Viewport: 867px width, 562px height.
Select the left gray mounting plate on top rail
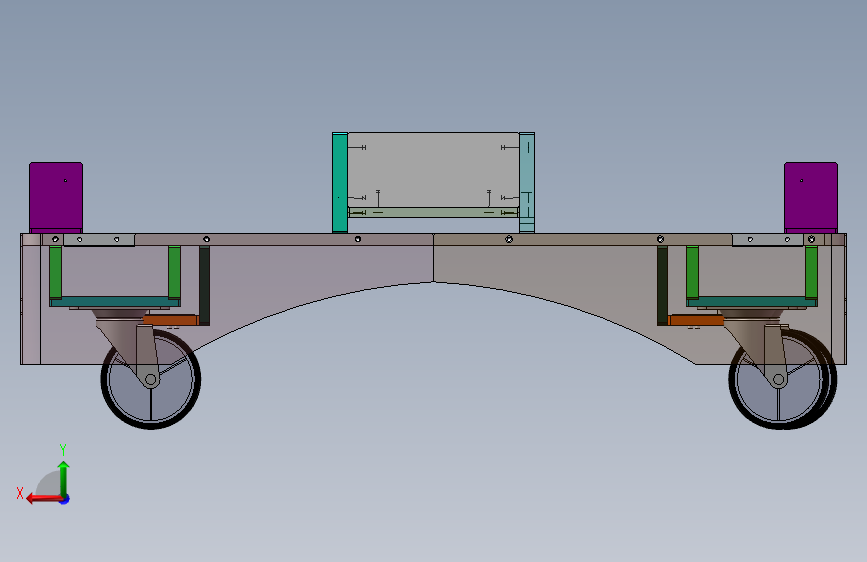pos(99,240)
